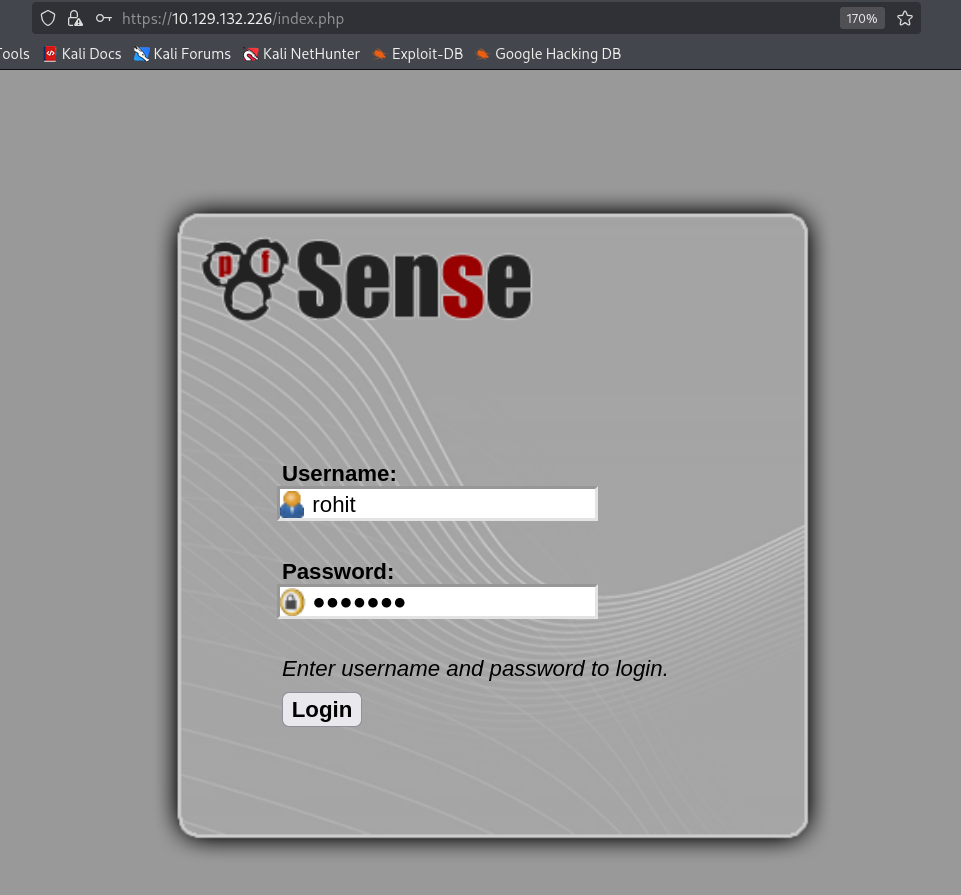Open the partially visible Tools bookmark
Screen dimensions: 961x895
14,54
